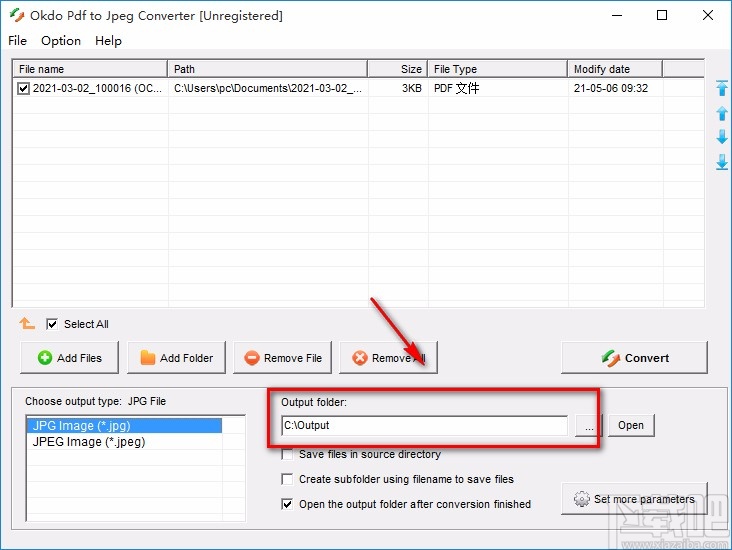Image resolution: width=732 pixels, height=550 pixels.
Task: Open Set more parameters
Action: (x=634, y=499)
